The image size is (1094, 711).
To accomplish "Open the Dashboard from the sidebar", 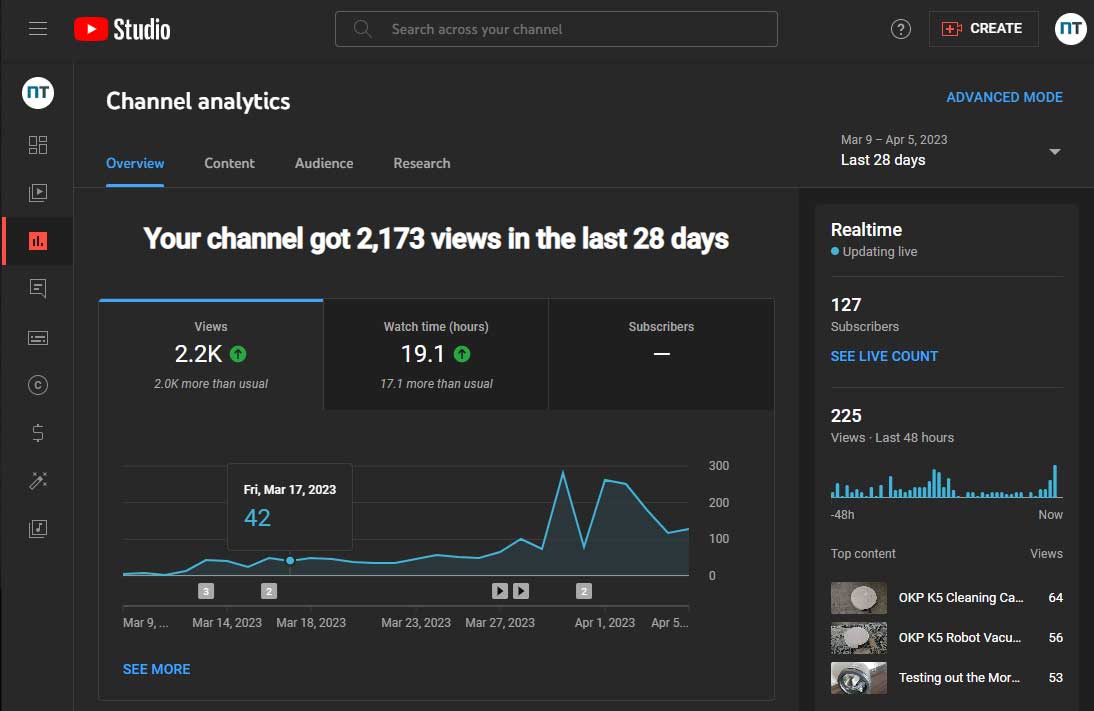I will click(x=38, y=144).
